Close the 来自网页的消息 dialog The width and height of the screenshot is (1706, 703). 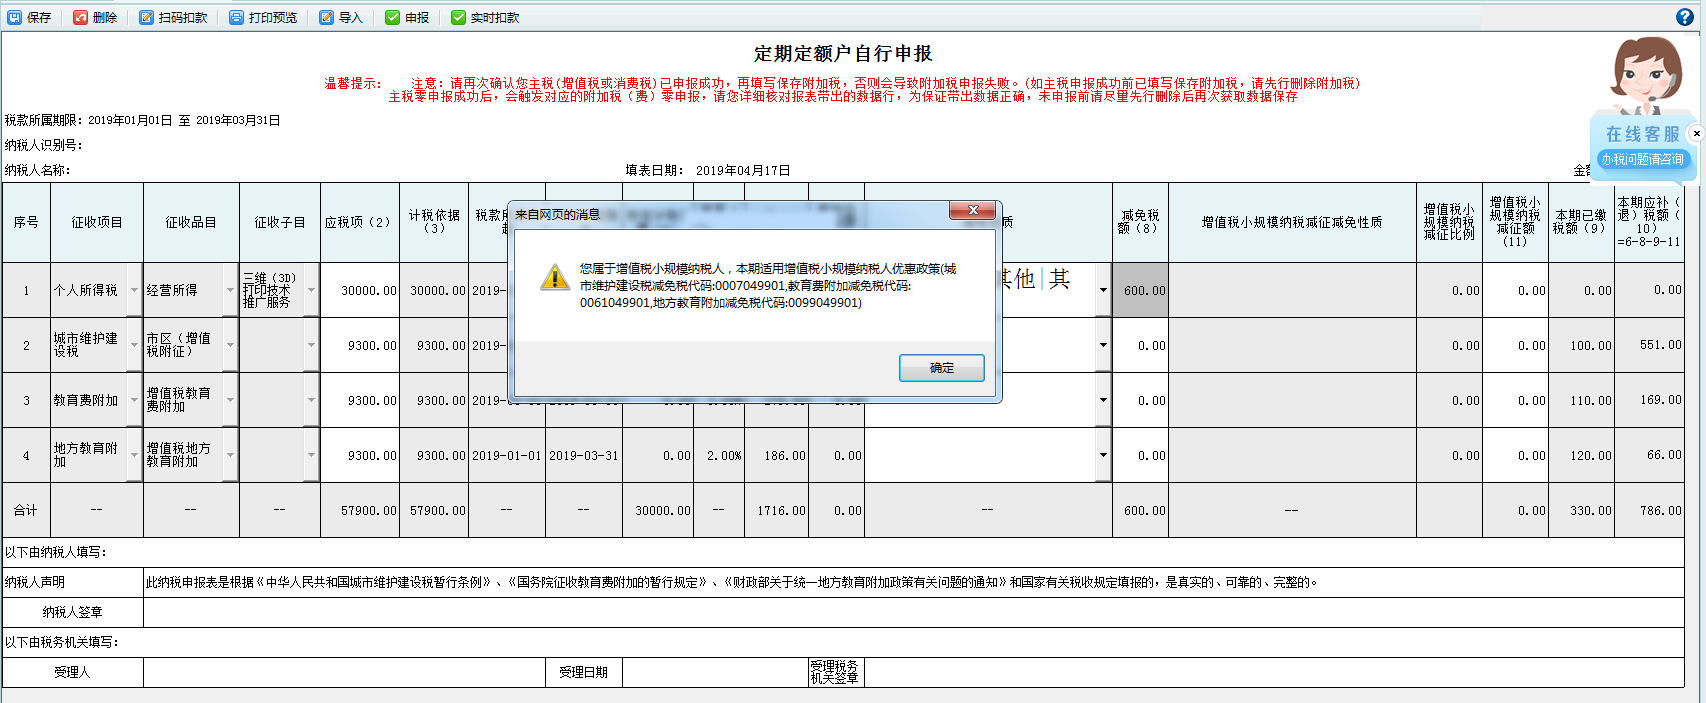[x=972, y=210]
